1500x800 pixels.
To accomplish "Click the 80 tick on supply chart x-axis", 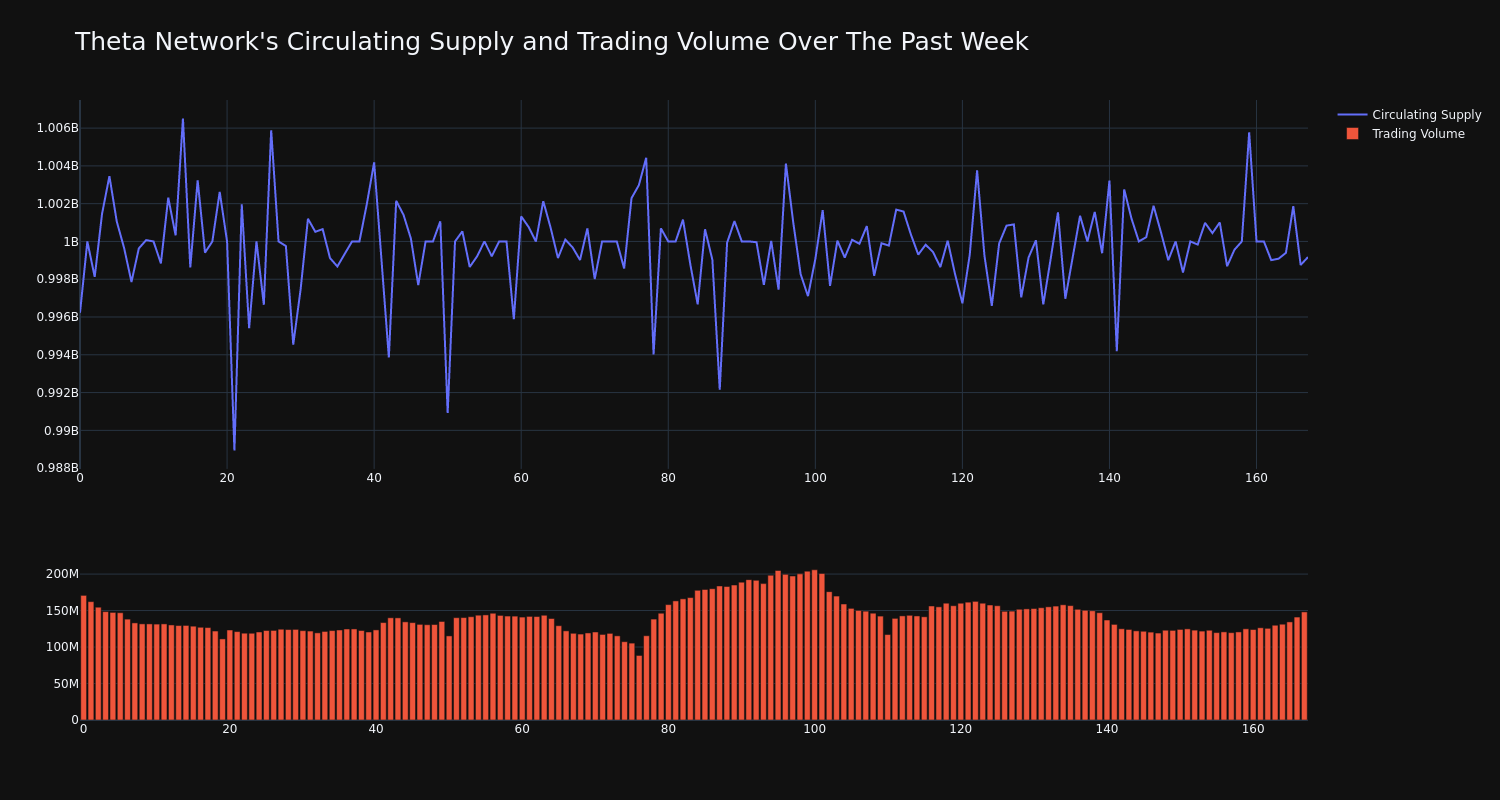I will click(x=668, y=478).
